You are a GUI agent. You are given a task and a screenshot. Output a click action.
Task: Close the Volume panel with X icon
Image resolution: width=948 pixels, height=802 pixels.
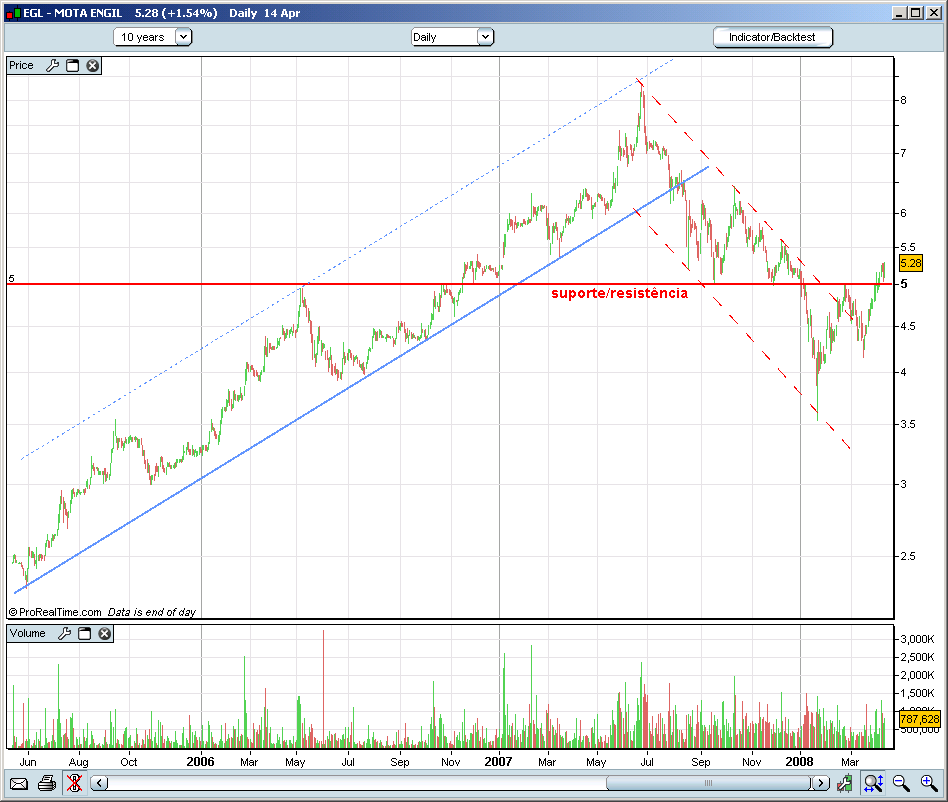pyautogui.click(x=105, y=633)
